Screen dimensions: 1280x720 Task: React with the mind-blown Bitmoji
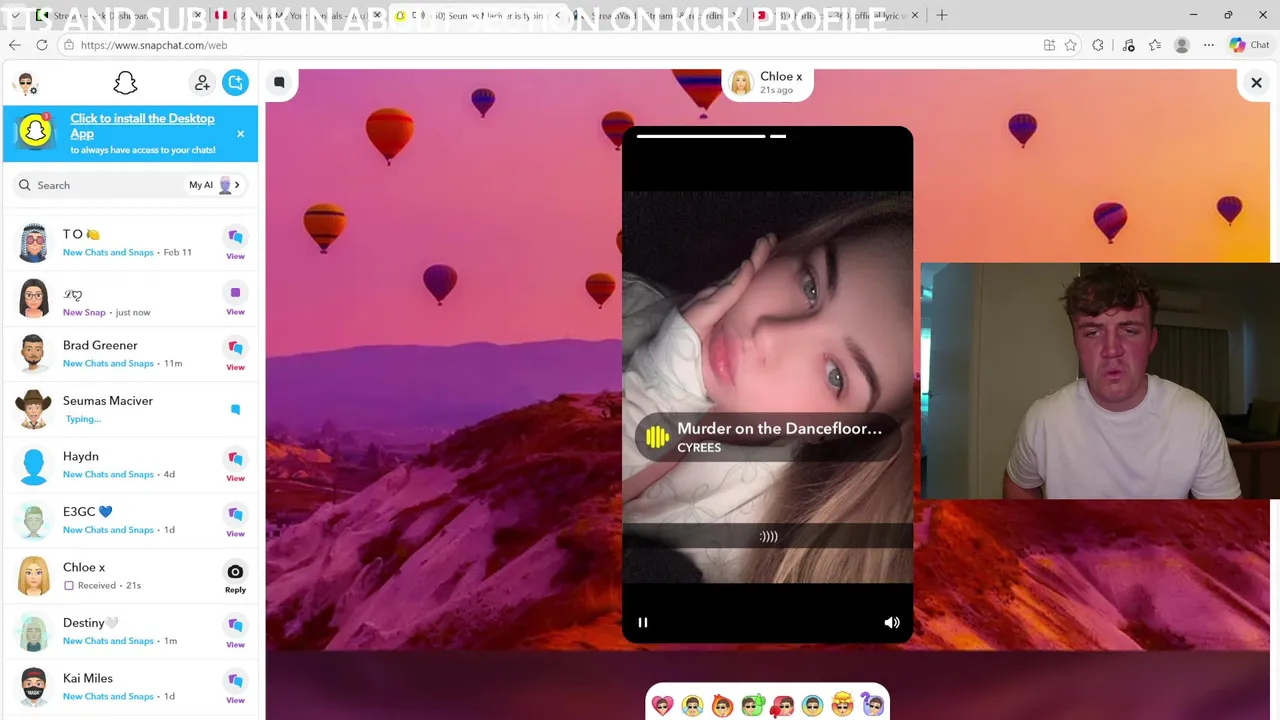(x=842, y=706)
